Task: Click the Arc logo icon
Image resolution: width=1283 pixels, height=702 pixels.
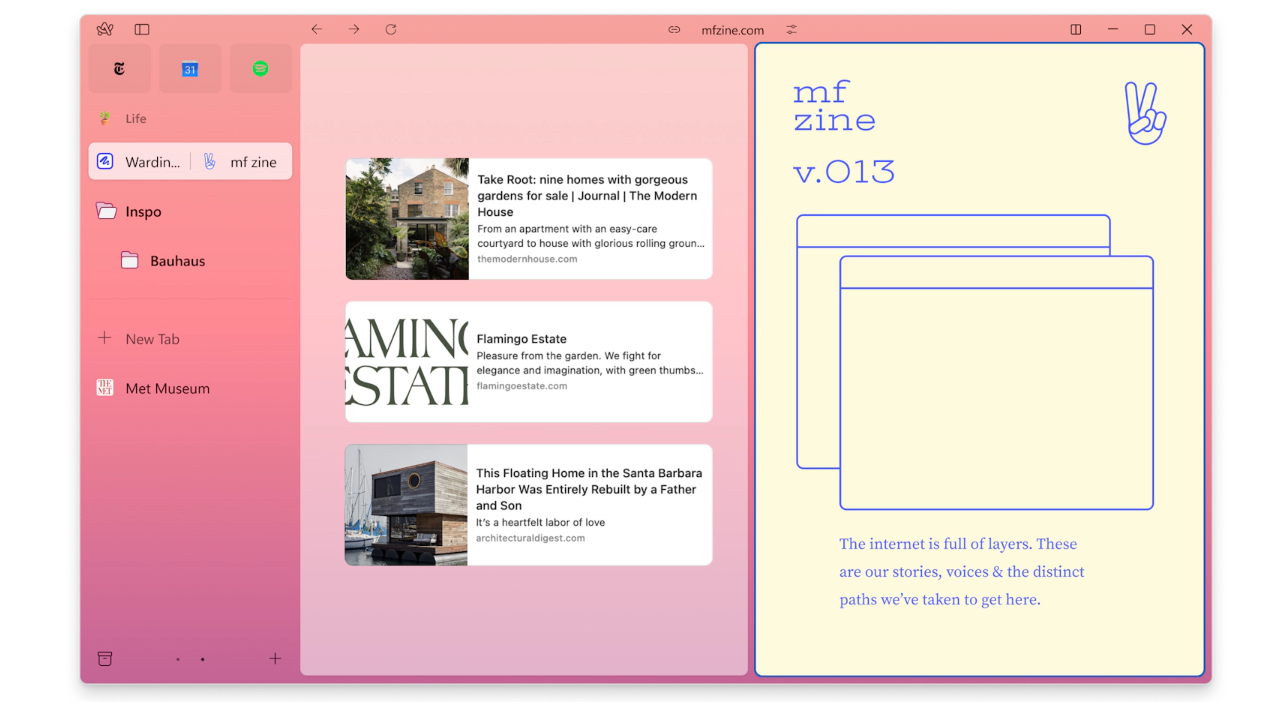Action: click(105, 30)
